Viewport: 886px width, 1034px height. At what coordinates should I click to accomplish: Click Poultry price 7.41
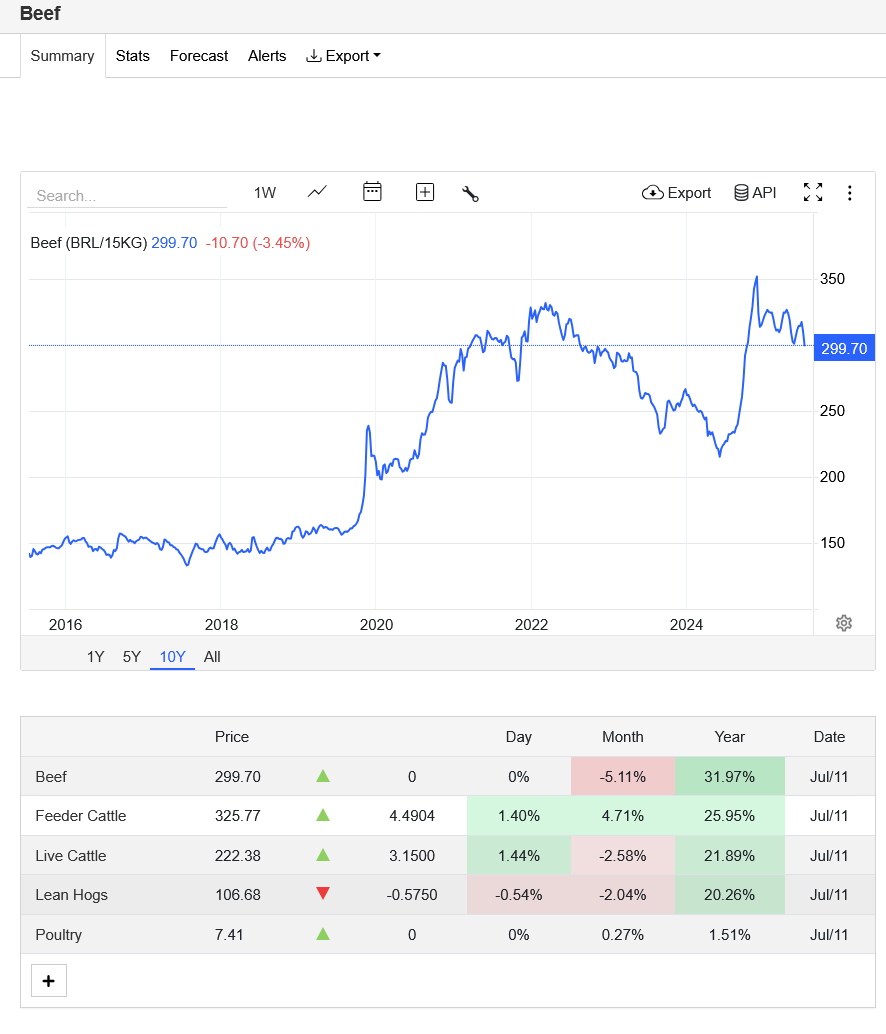pyautogui.click(x=229, y=934)
